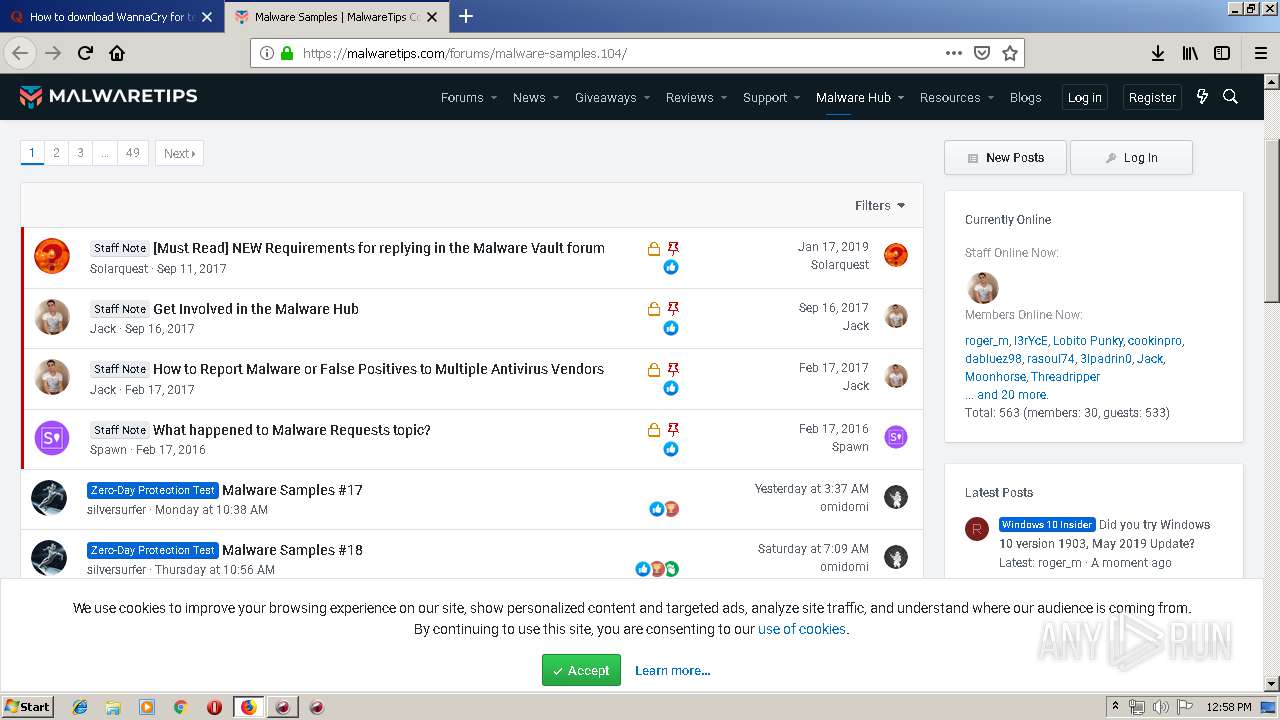
Task: Open Firefox home with the house icon
Action: pos(117,53)
